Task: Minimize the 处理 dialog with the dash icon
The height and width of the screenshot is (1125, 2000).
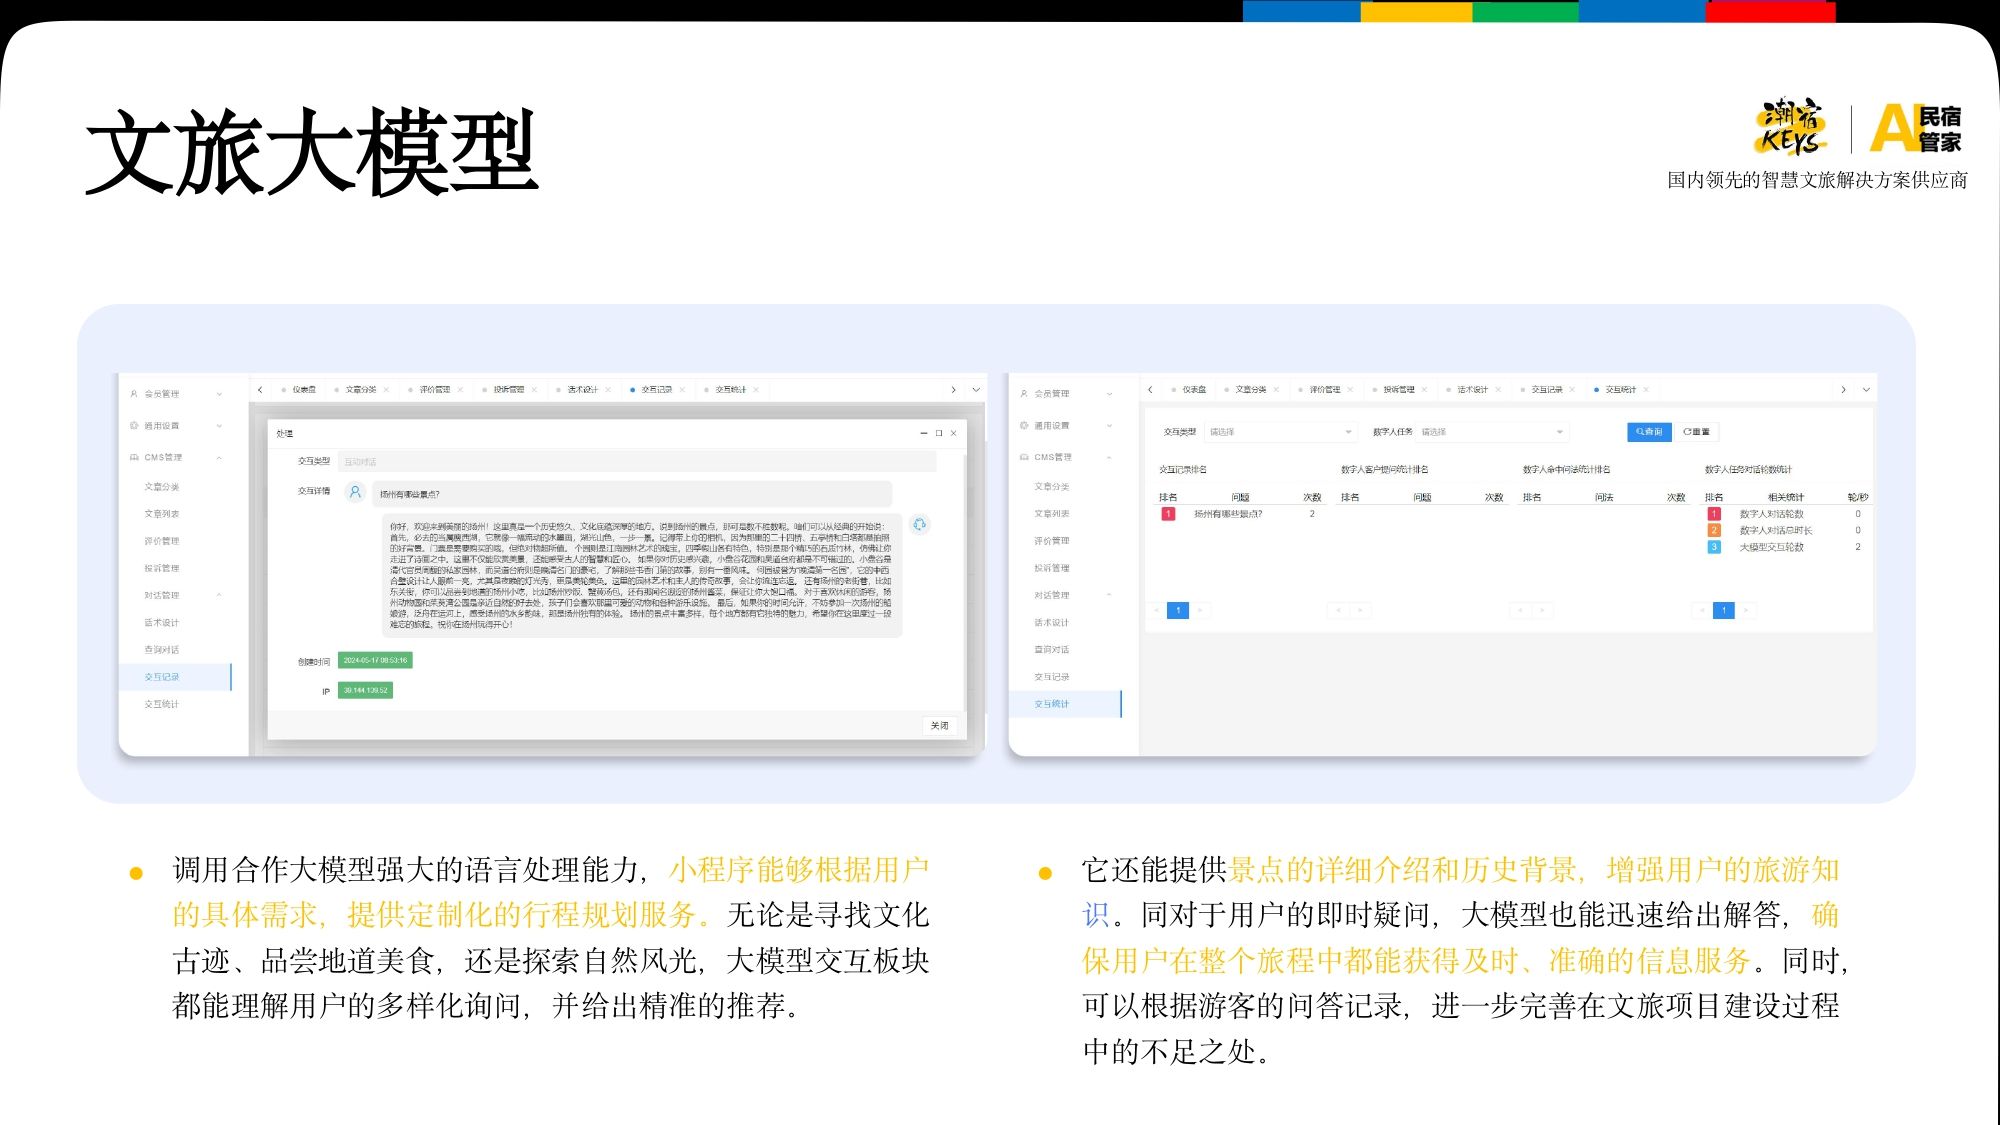Action: click(x=924, y=433)
